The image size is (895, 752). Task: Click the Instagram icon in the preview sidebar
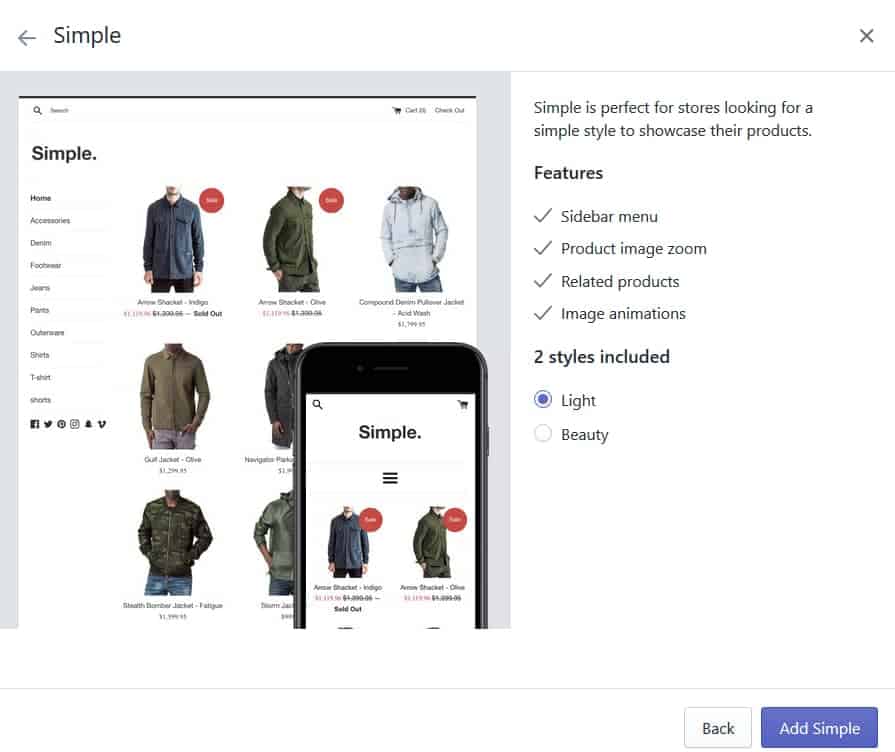tap(75, 424)
